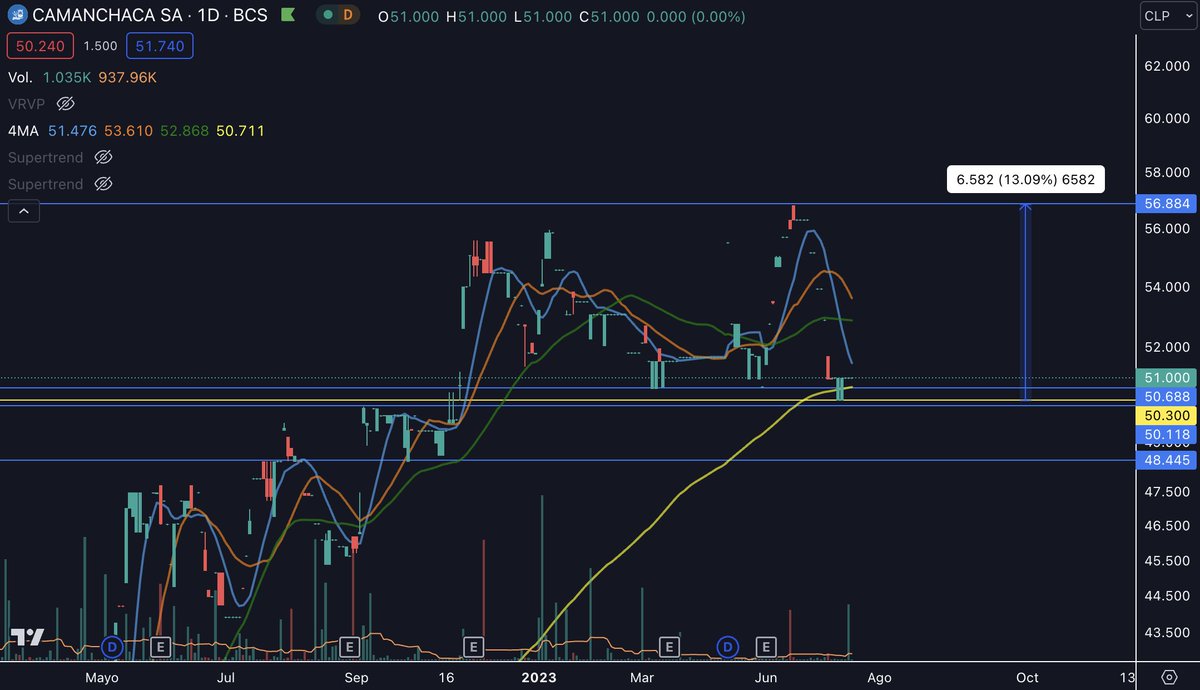Click the 51.740 buy price button
The width and height of the screenshot is (1200, 690).
click(x=162, y=46)
